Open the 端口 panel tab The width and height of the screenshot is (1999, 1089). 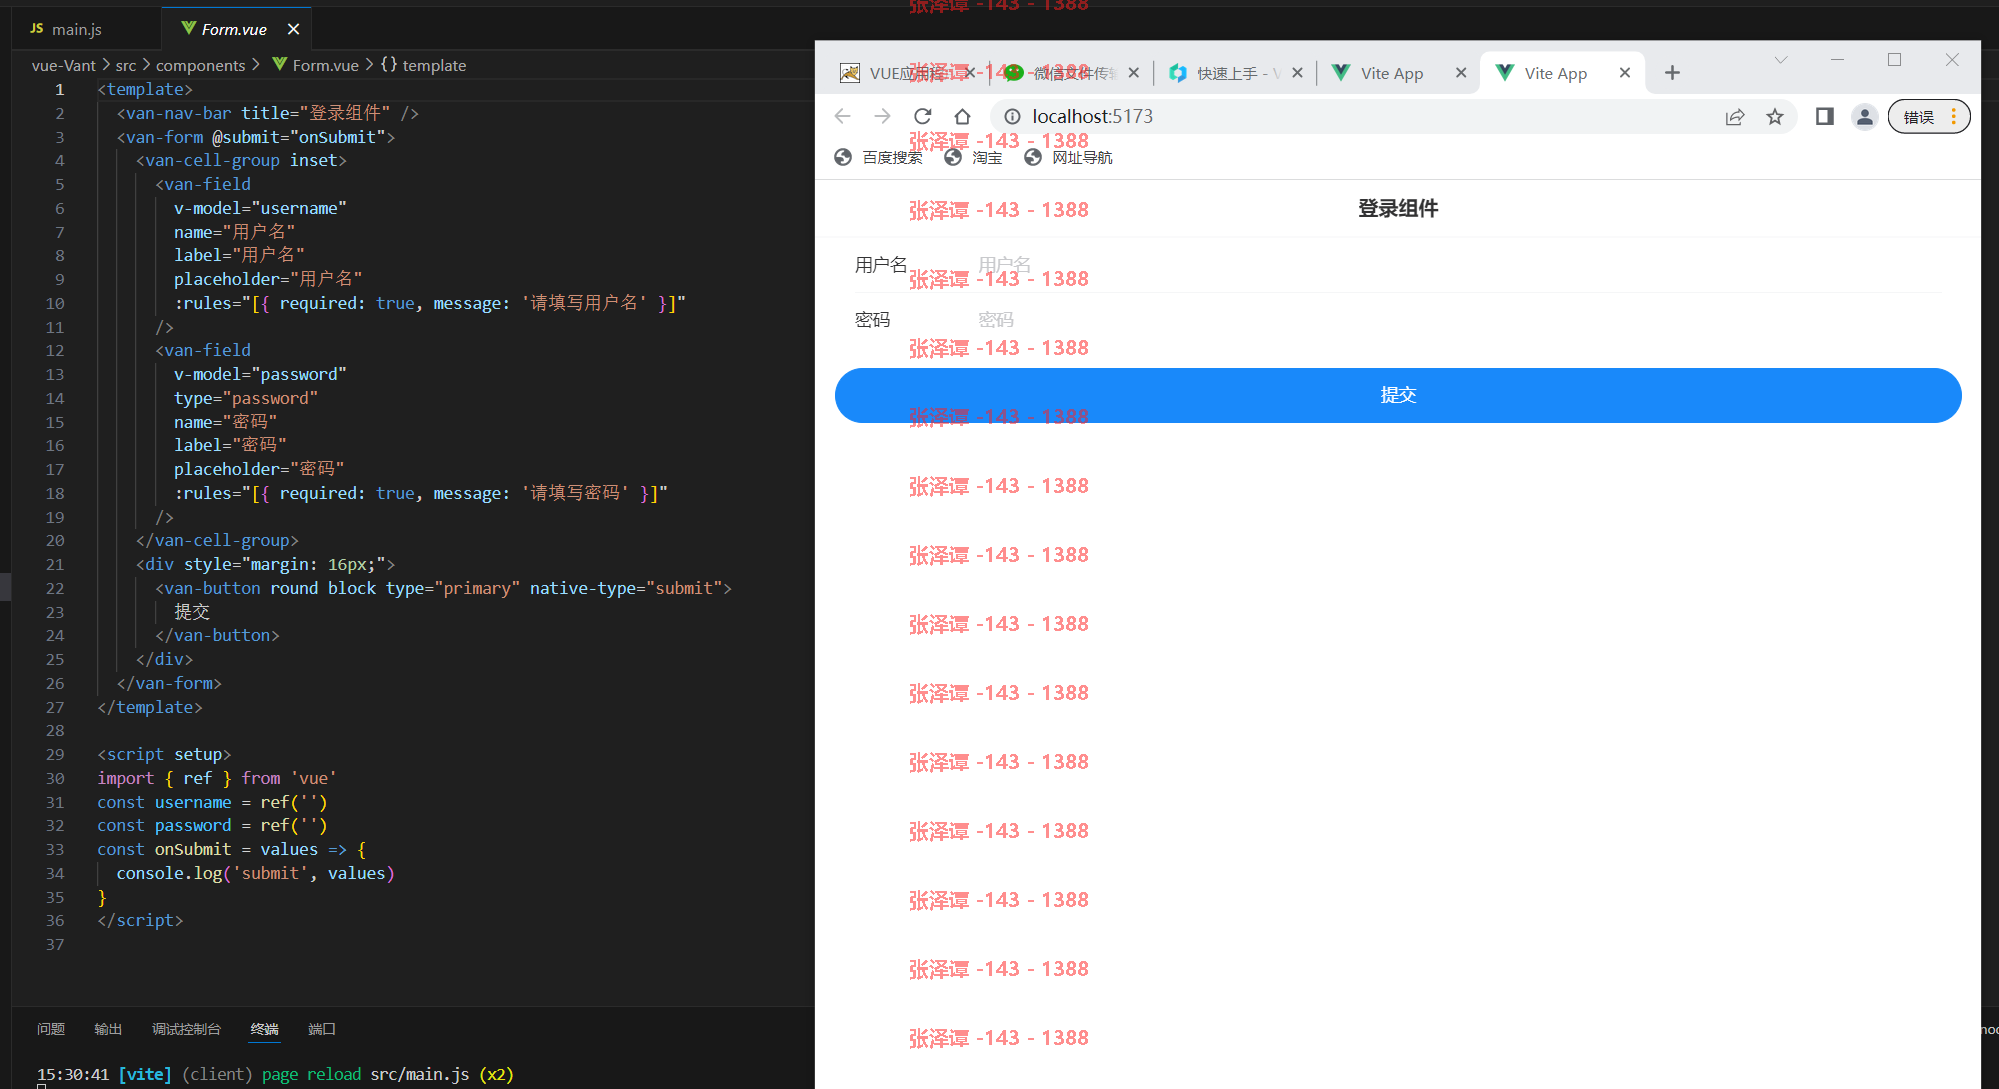pos(322,1029)
